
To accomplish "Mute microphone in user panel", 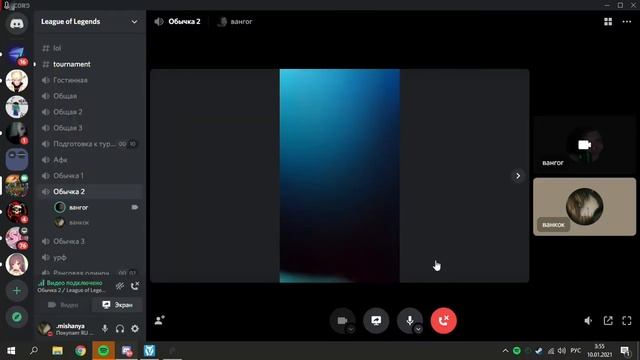I will 105,329.
